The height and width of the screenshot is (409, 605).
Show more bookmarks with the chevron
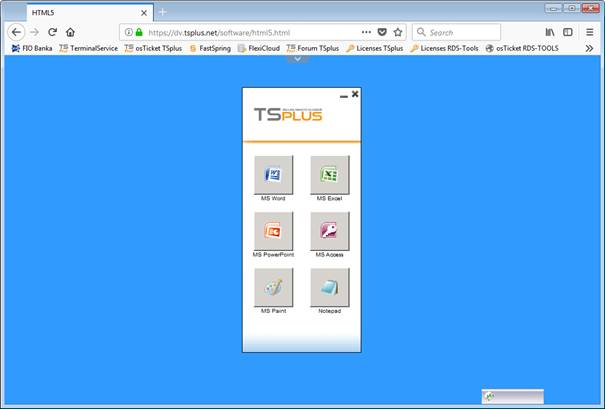point(589,48)
